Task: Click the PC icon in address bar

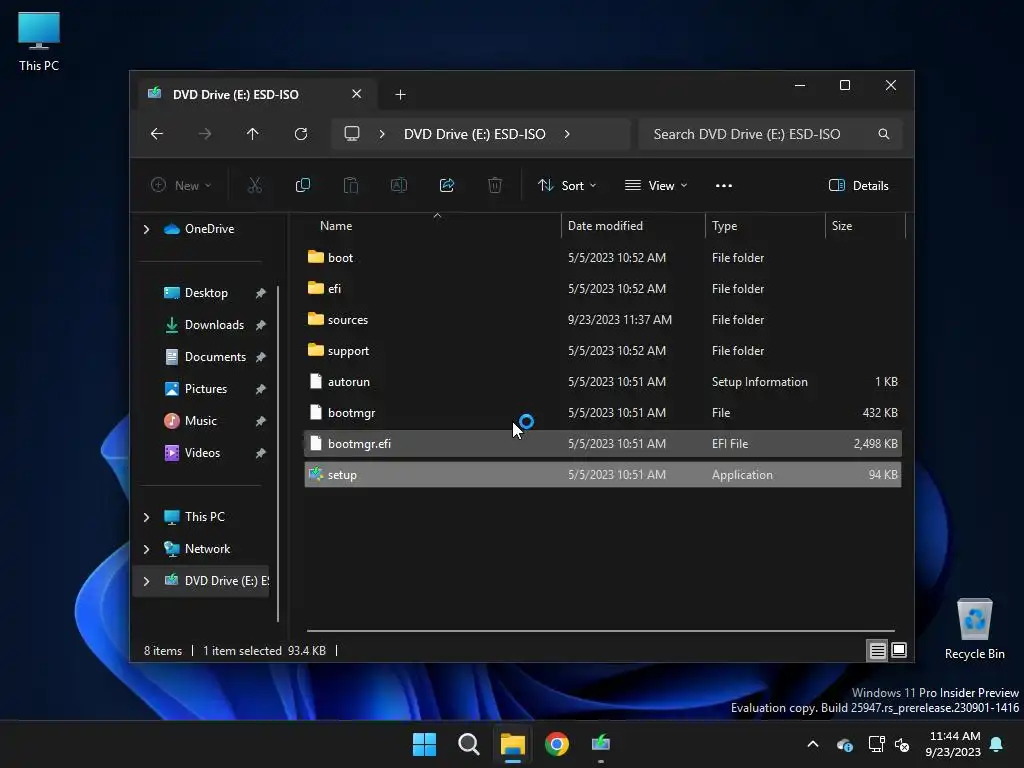Action: click(352, 134)
